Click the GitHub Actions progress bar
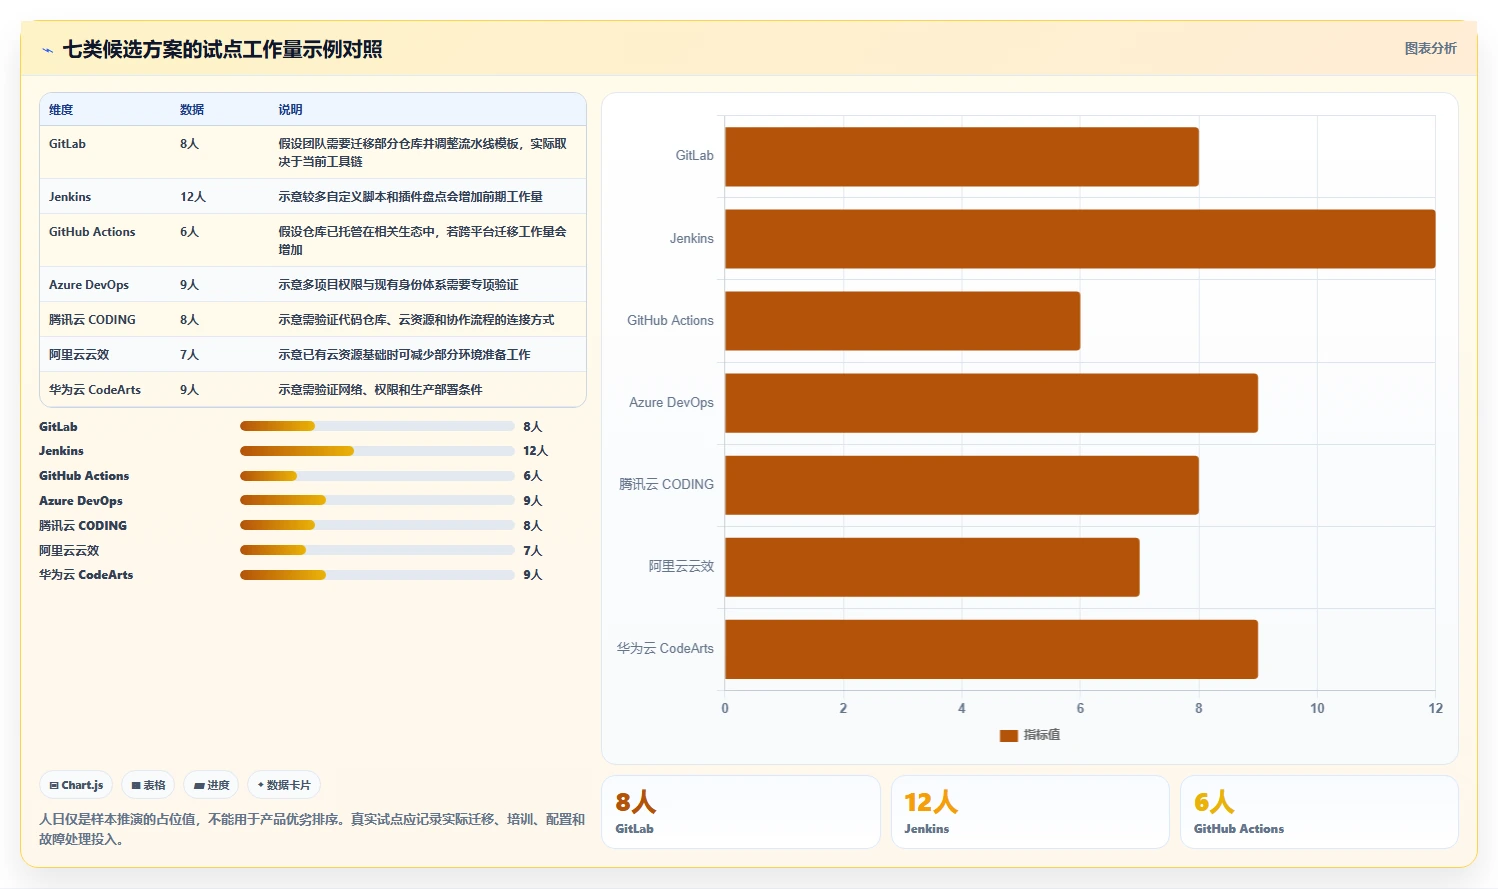This screenshot has height=889, width=1498. [377, 476]
